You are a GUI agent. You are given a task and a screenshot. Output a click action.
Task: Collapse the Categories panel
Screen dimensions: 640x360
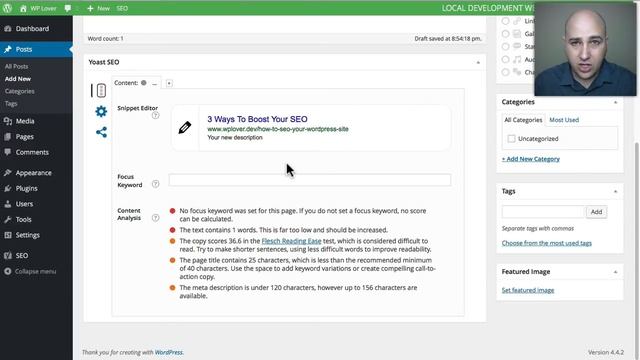point(616,102)
